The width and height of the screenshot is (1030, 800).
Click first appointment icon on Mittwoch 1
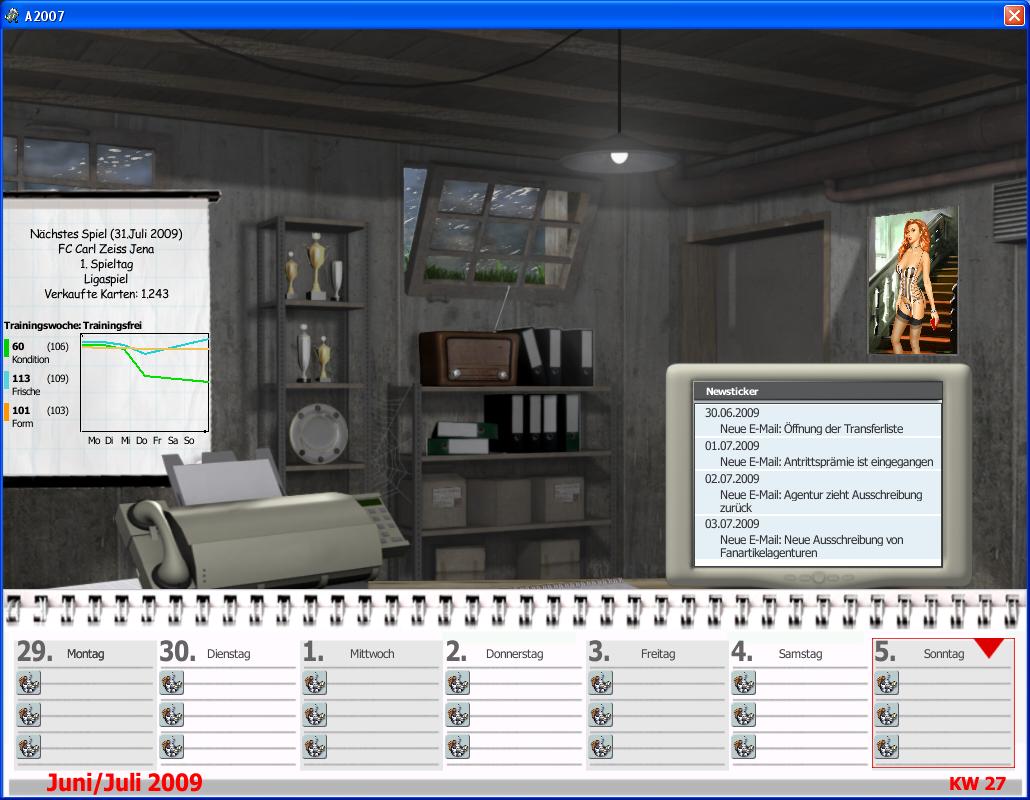pos(315,683)
